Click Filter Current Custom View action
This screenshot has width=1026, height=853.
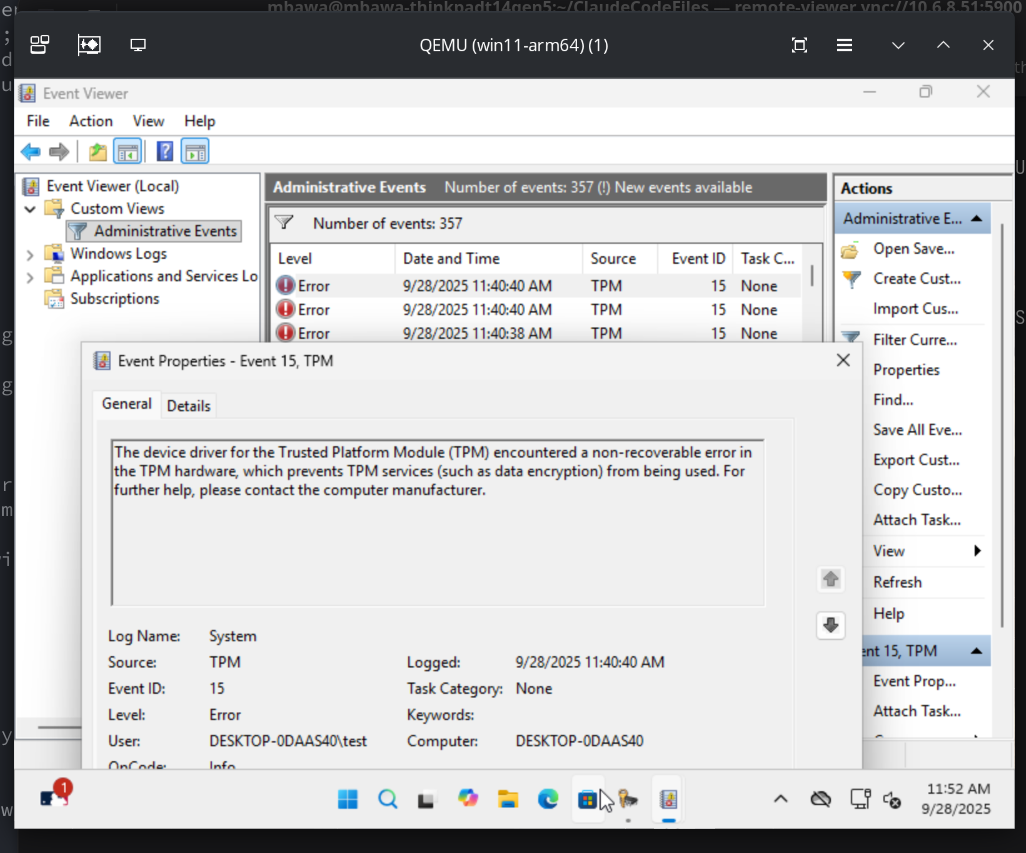click(914, 340)
